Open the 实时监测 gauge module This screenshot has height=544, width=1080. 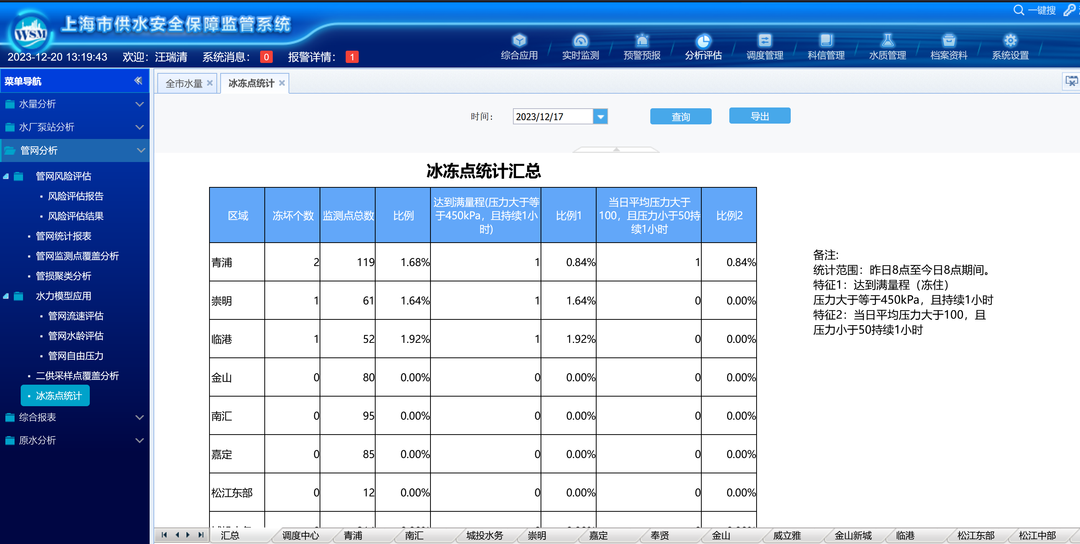pos(581,46)
